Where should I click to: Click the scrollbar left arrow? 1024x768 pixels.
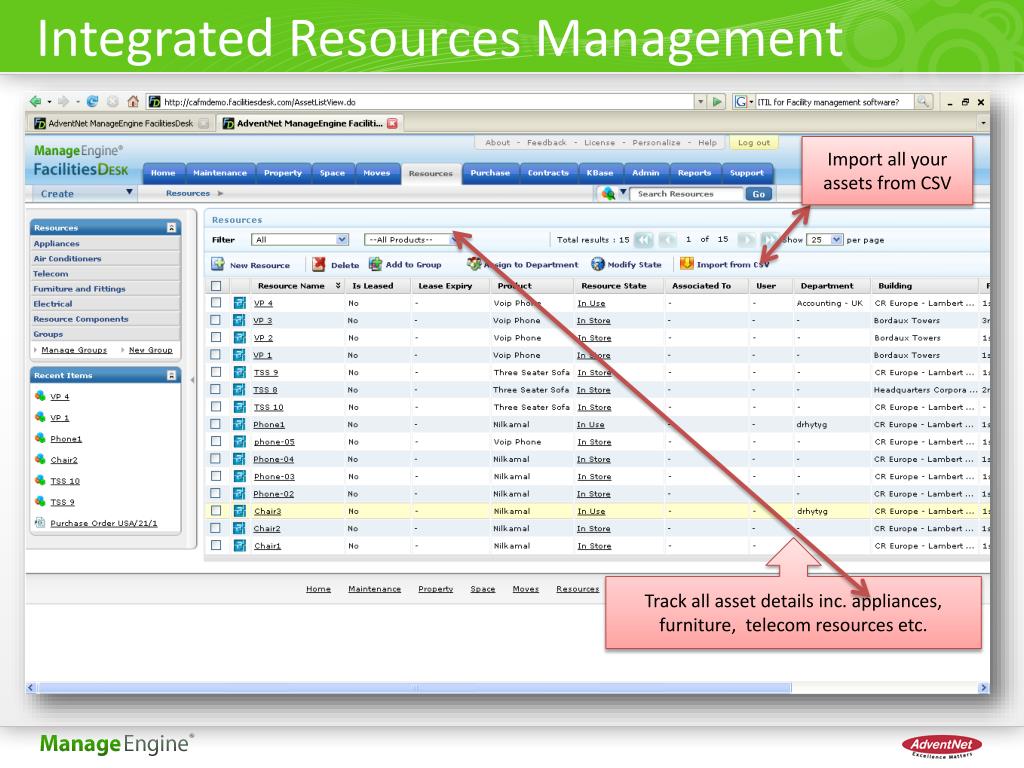tap(31, 688)
